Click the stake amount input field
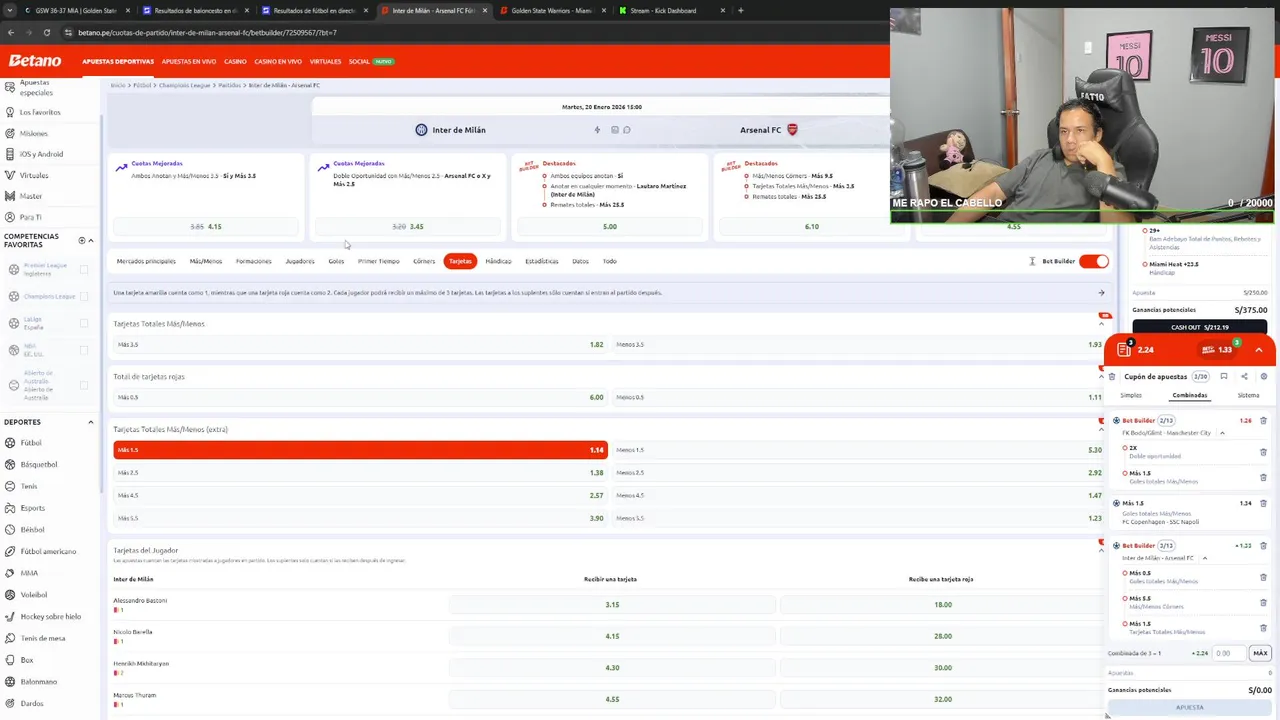The height and width of the screenshot is (720, 1280). pyautogui.click(x=1229, y=653)
